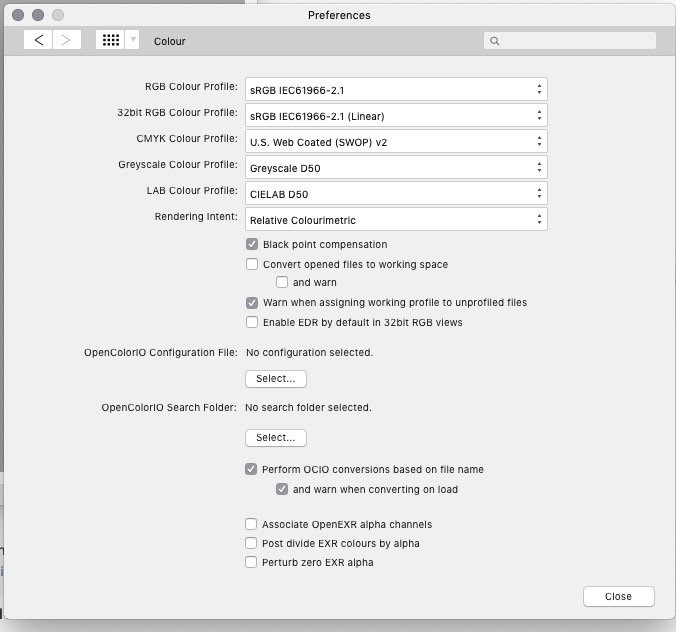This screenshot has height=632, width=676.
Task: Select an OpenColorIO configuration file
Action: tap(276, 379)
